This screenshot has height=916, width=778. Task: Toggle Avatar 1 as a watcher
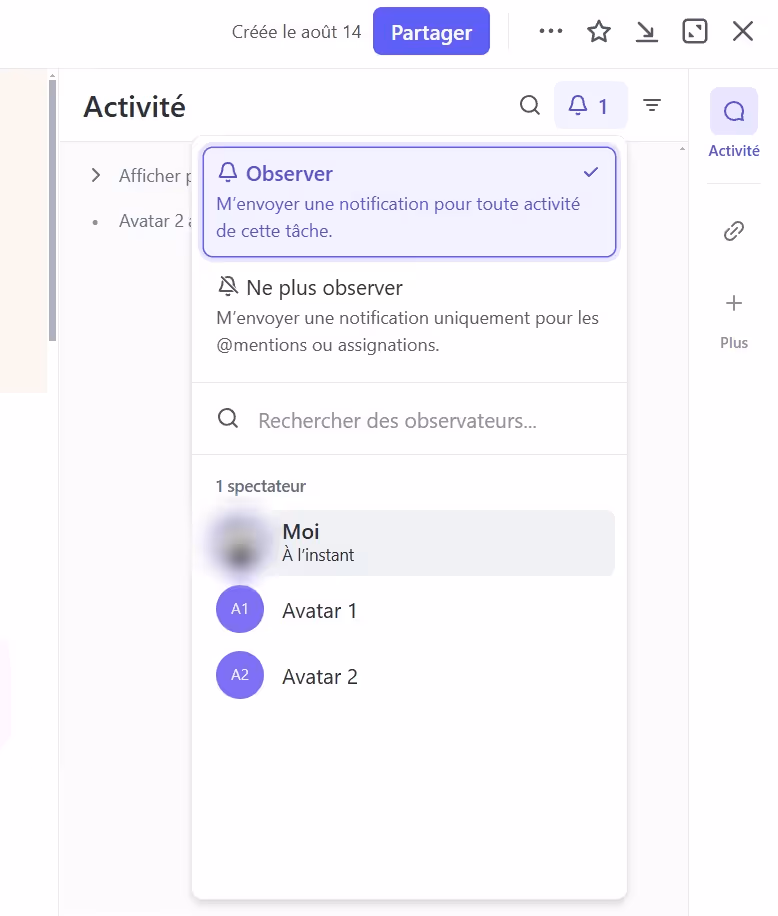pyautogui.click(x=409, y=610)
